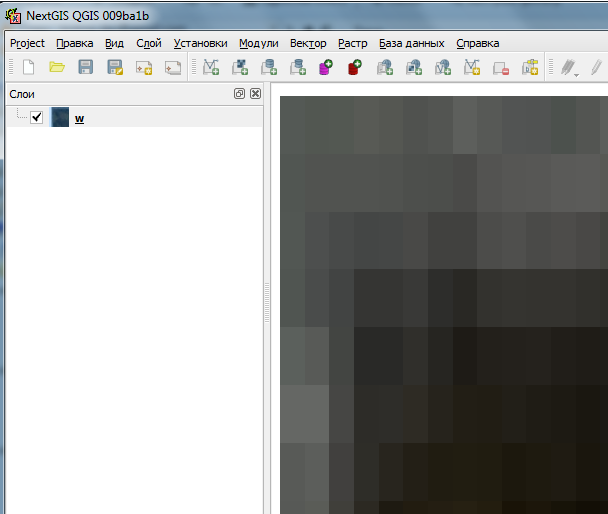Open project with yellow folder icon
Image resolution: width=608 pixels, height=514 pixels.
(x=57, y=67)
